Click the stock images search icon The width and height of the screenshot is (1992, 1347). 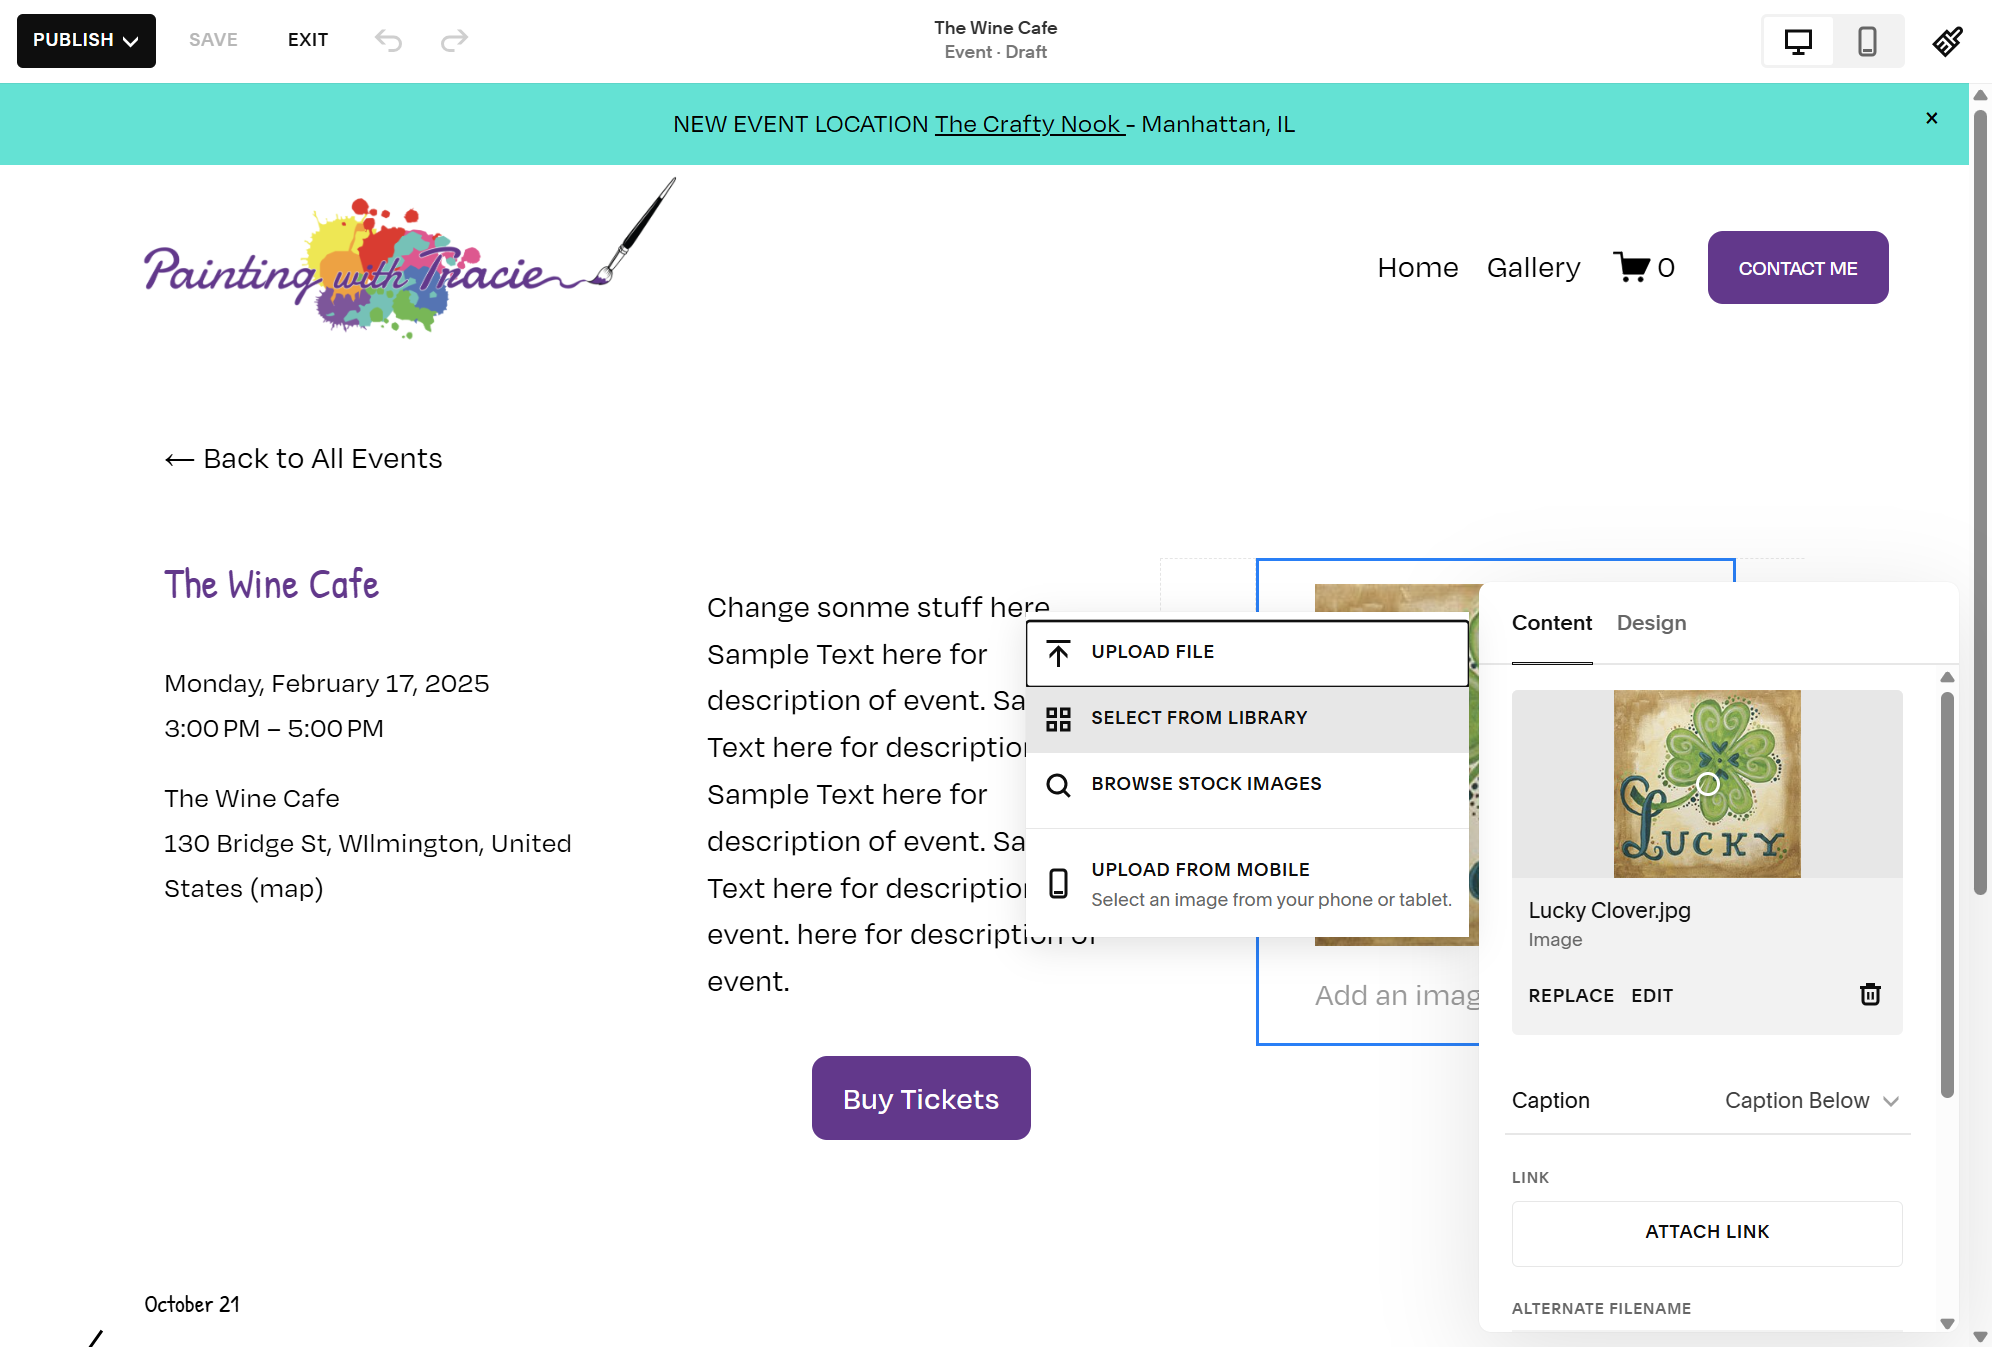[x=1058, y=784]
